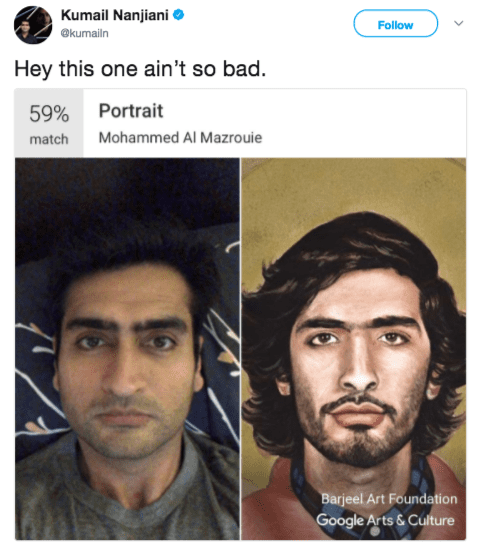Open the Kumail Nanjiani display name link
The height and width of the screenshot is (542, 482).
coord(114,15)
